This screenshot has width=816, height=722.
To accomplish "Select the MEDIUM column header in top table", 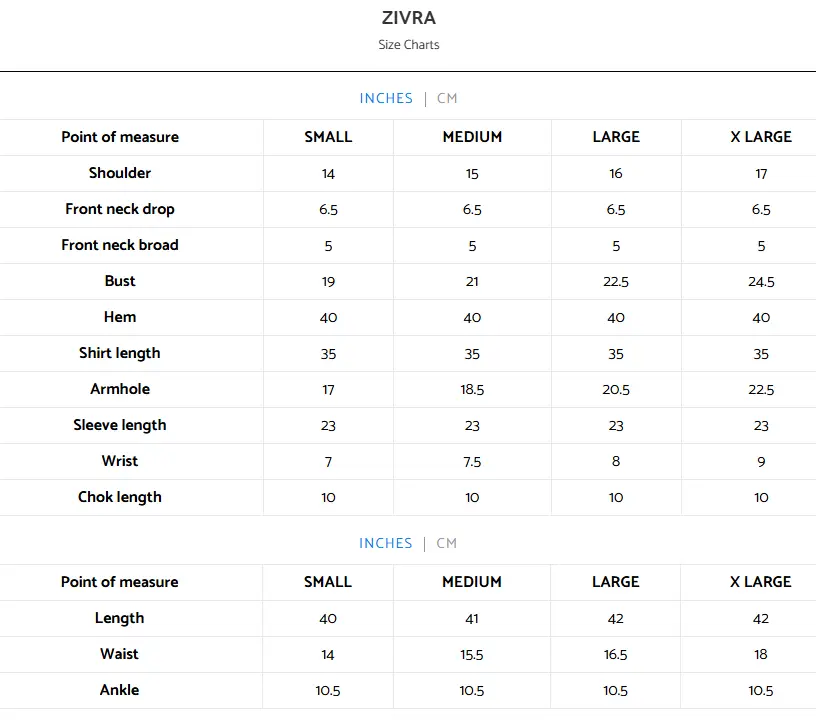I will (472, 137).
